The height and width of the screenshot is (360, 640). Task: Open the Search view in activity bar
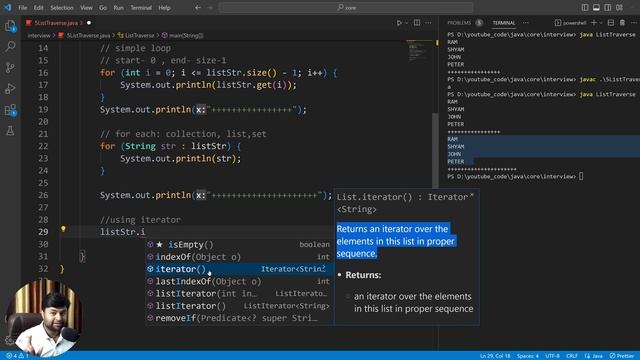coord(10,47)
